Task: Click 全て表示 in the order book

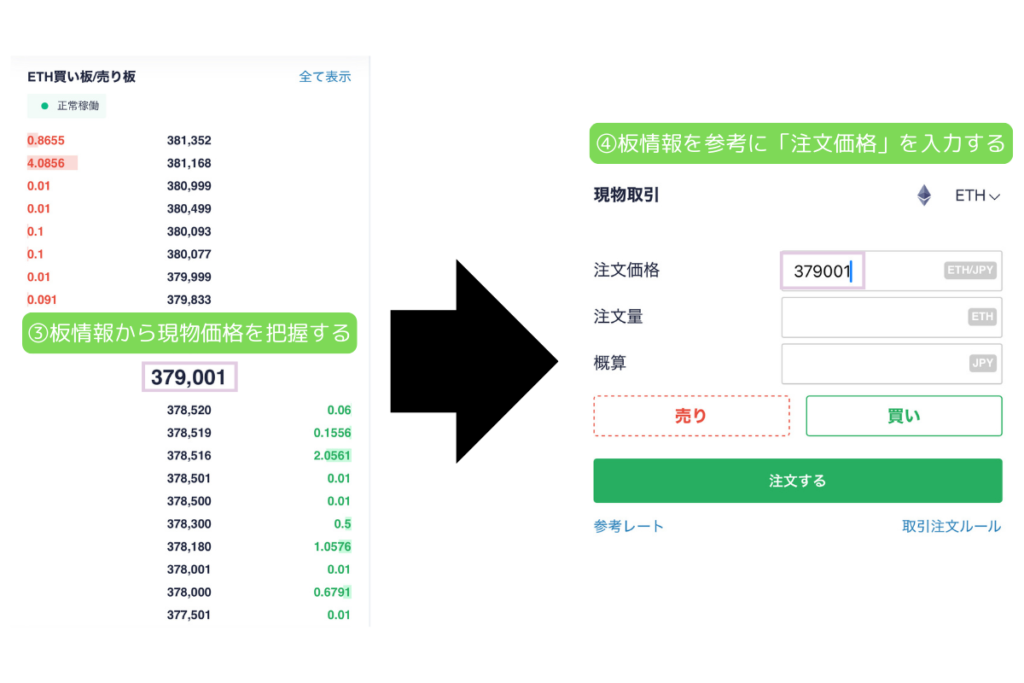Action: 325,76
